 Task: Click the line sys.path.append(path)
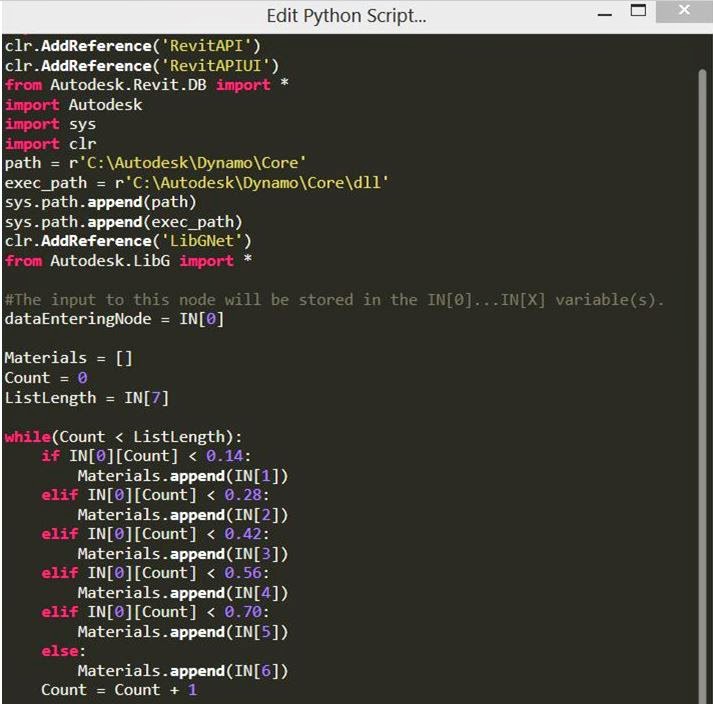coord(100,202)
